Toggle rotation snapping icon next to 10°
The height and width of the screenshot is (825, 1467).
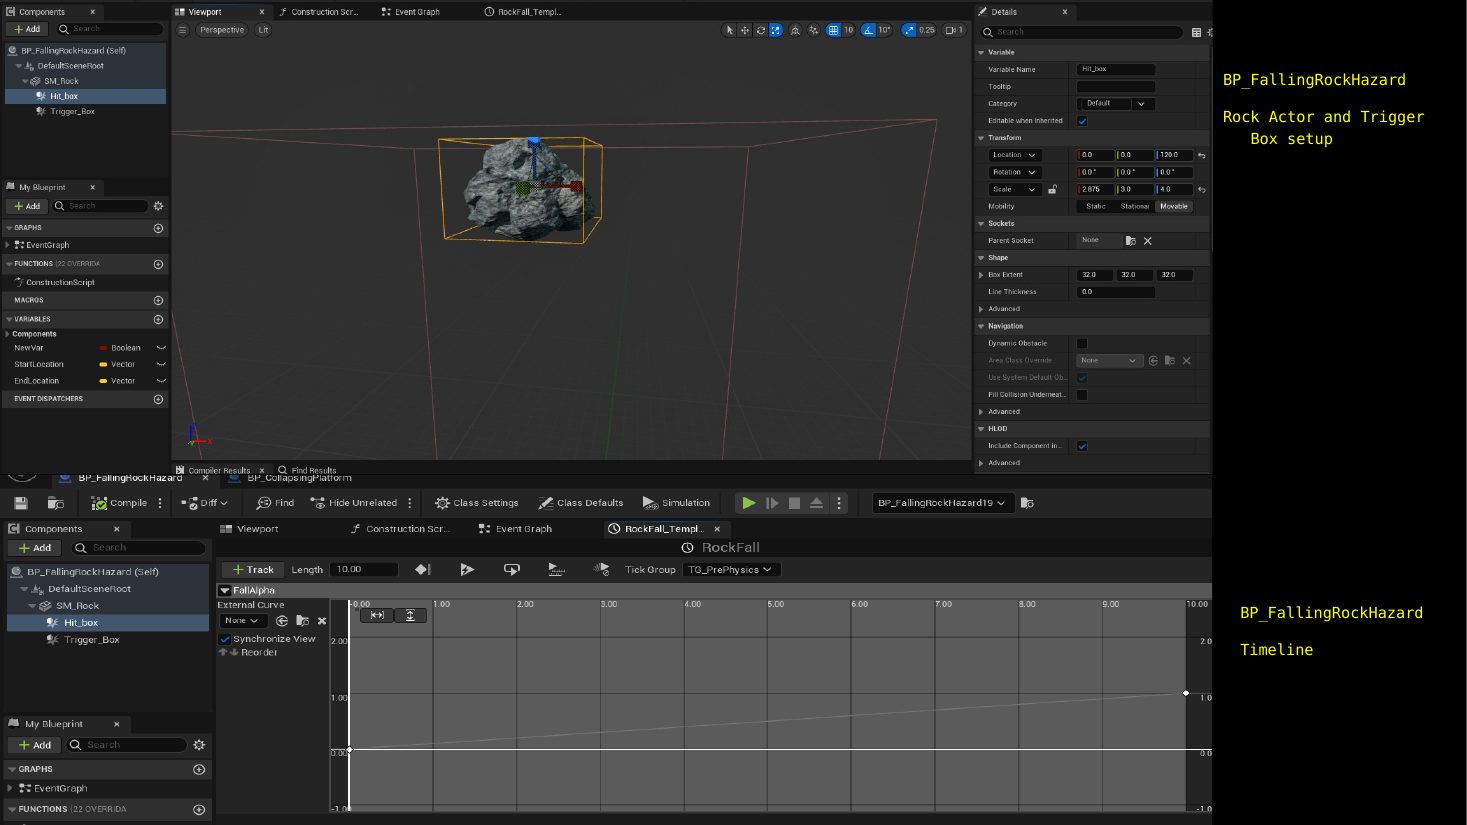coord(868,30)
